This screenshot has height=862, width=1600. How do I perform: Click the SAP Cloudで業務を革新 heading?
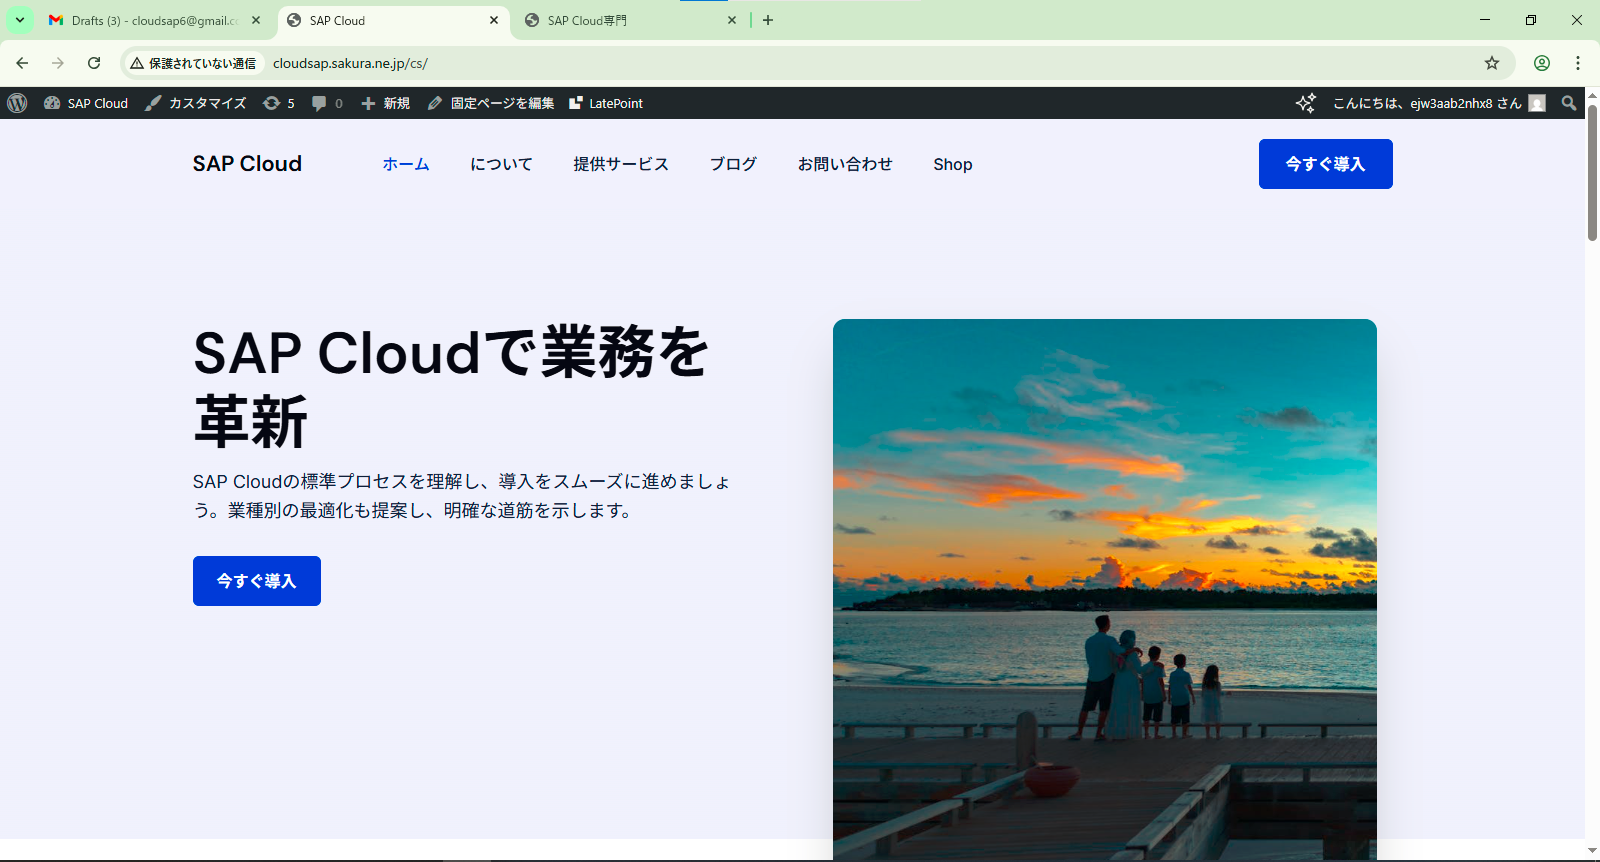point(451,386)
